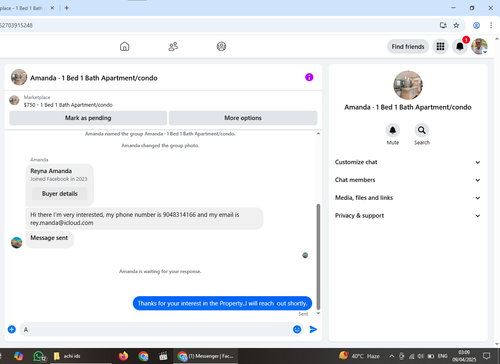Switch to the Messenger Chrome taskbar window
The image size is (500, 364).
click(x=206, y=356)
